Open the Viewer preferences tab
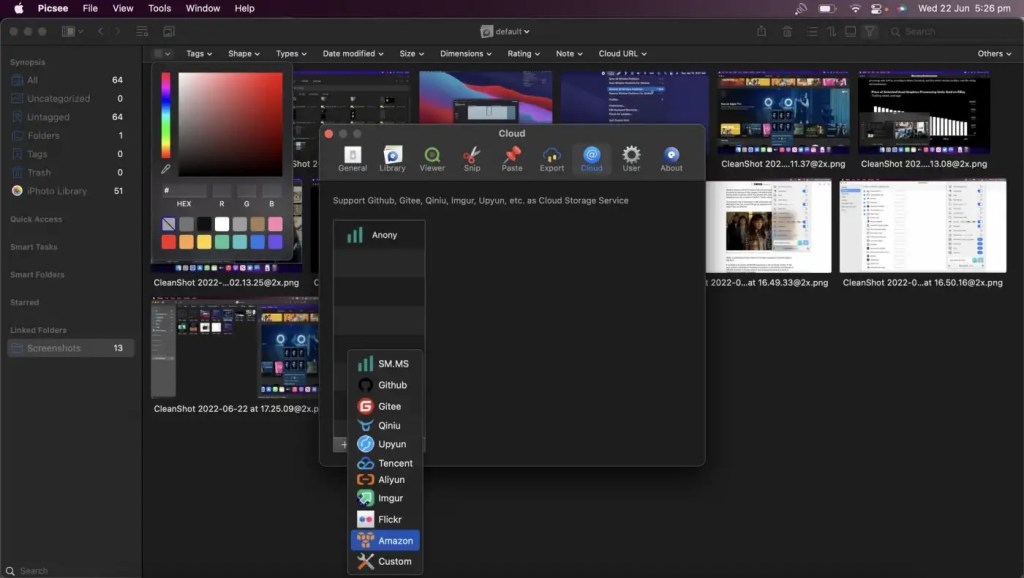Screen dimensions: 1024x578 tap(432, 159)
